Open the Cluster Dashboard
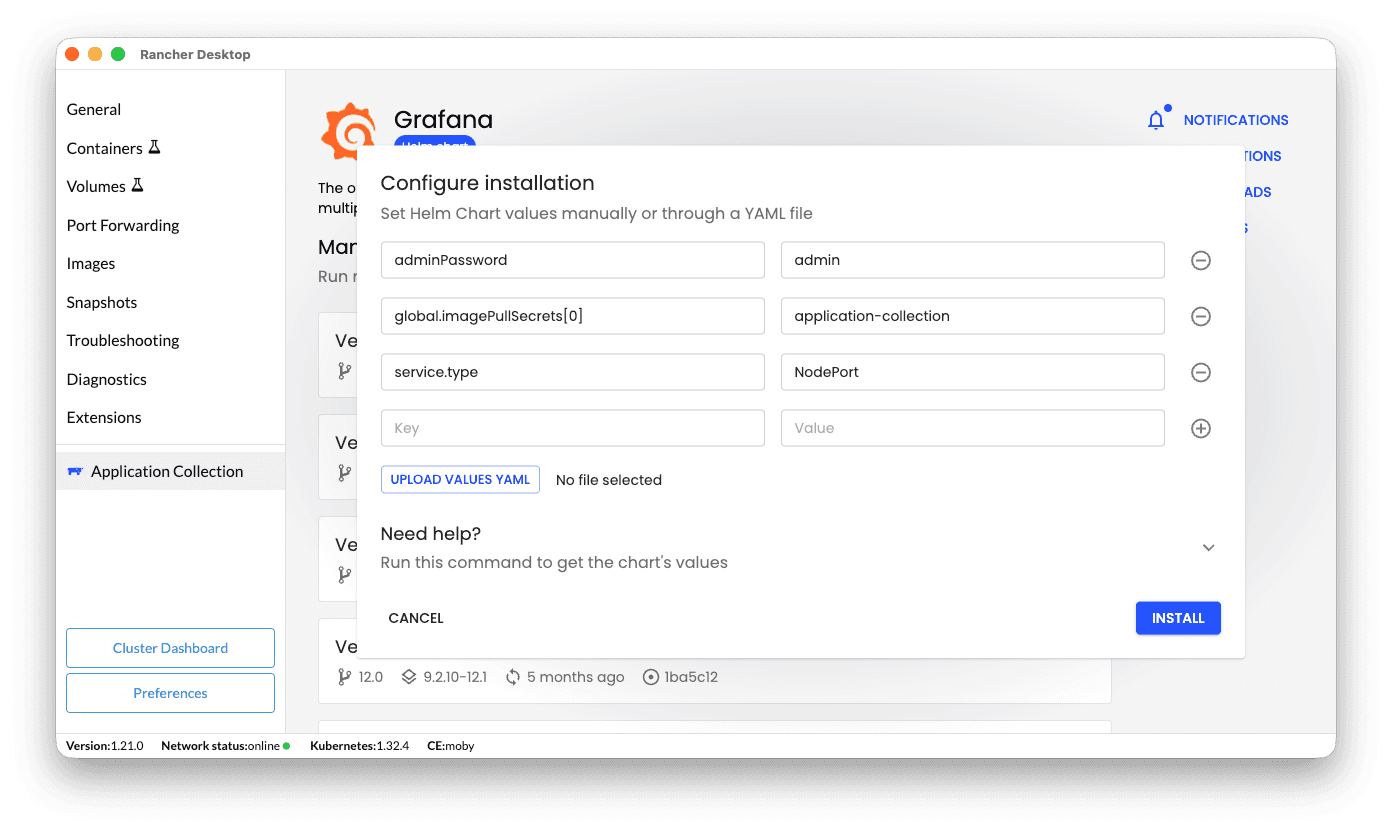 170,648
